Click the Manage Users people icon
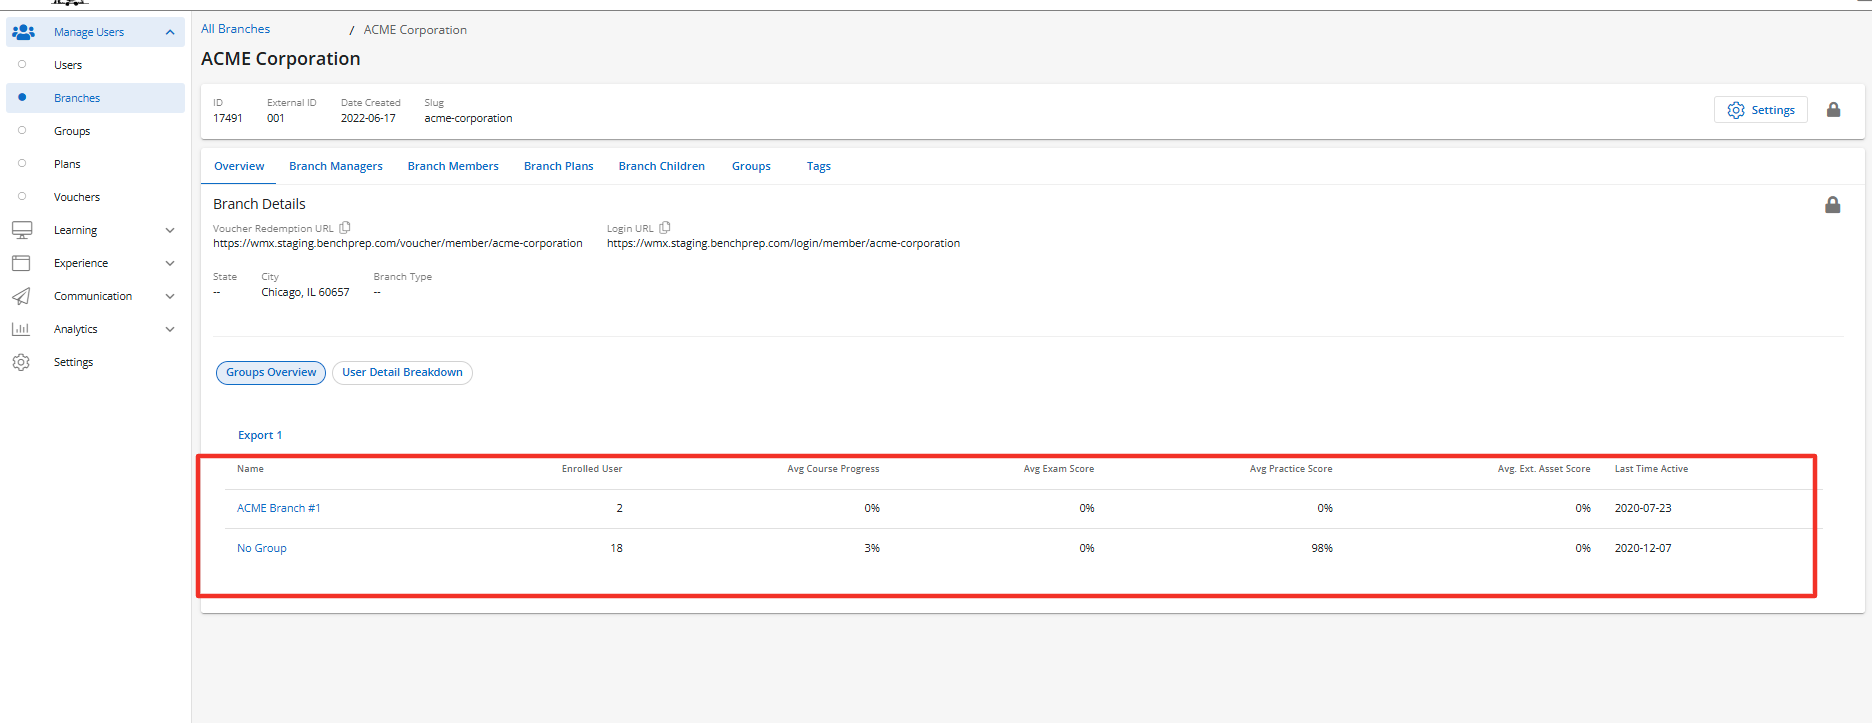The image size is (1872, 723). [23, 32]
